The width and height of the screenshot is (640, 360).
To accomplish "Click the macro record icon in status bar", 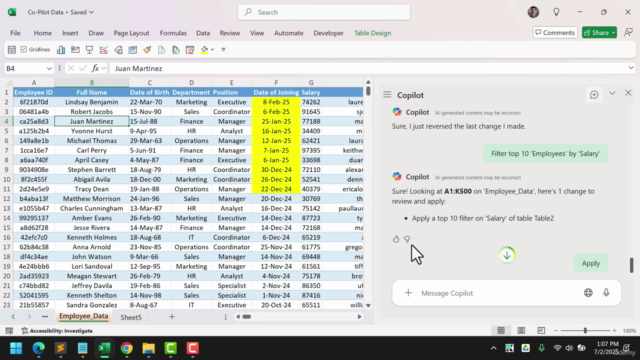I will click(9, 331).
